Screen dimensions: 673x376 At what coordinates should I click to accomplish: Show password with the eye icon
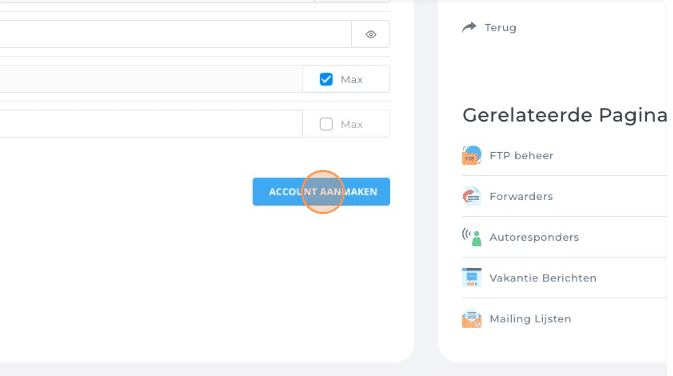coord(371,34)
